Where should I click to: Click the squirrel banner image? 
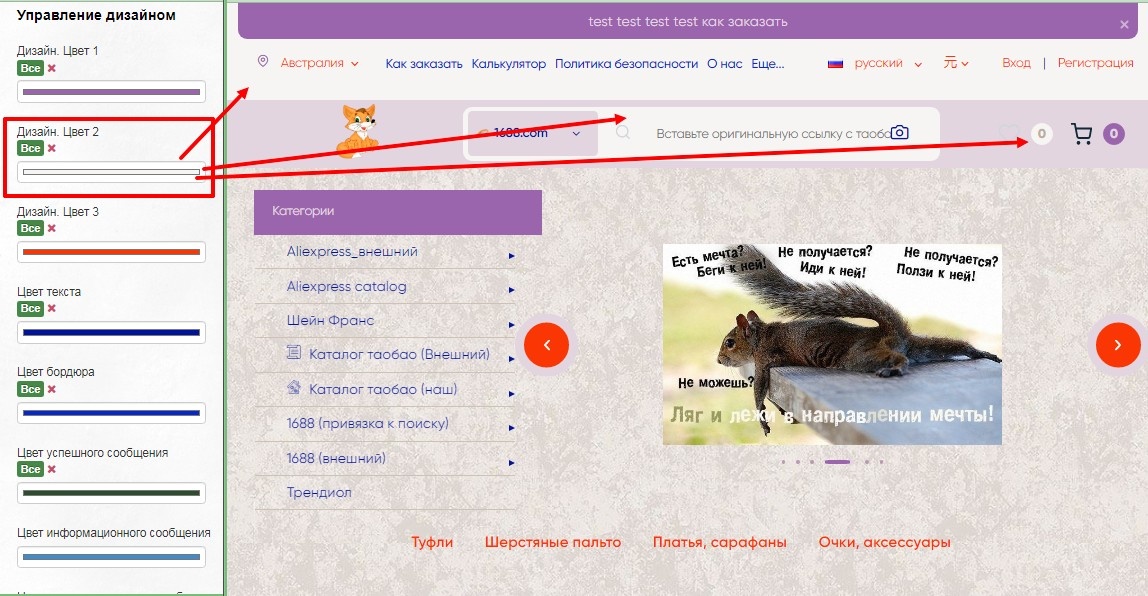832,344
